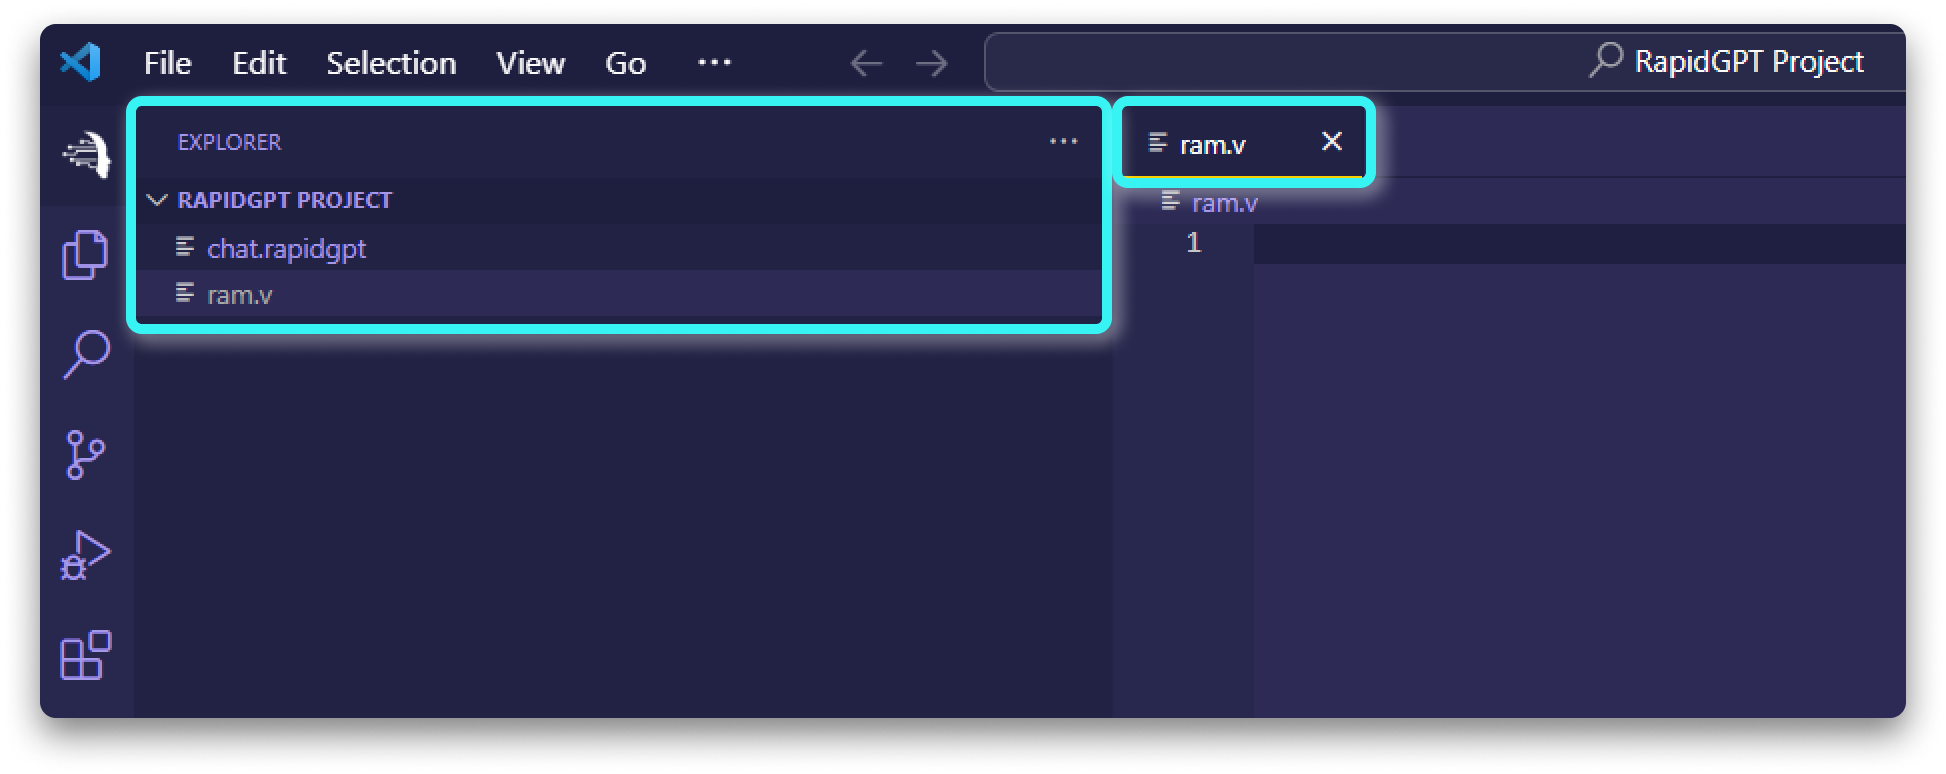Open Edit menu
This screenshot has height=774, width=1946.
point(259,63)
